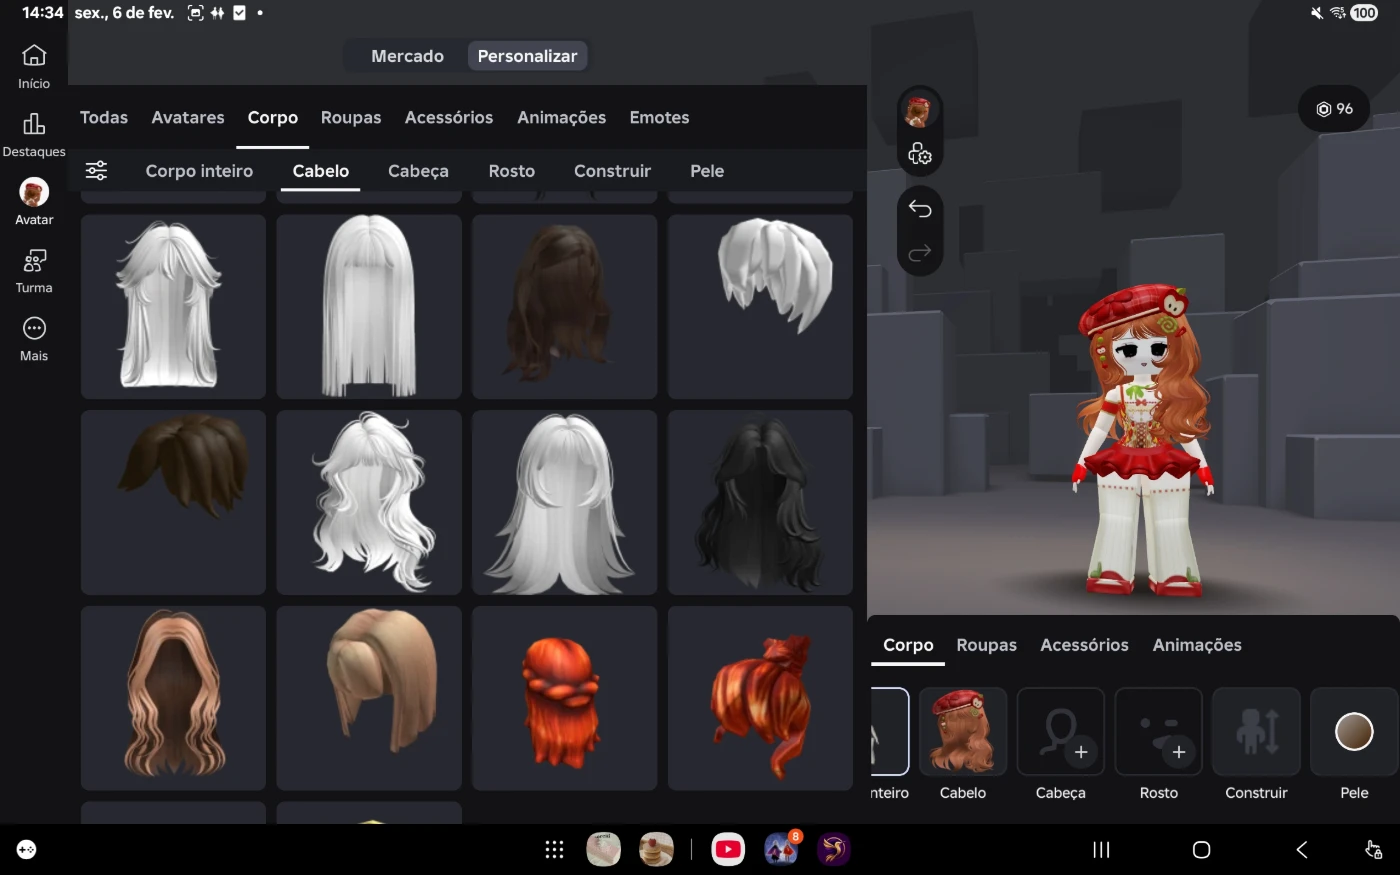This screenshot has height=875, width=1400.
Task: Click the redo arrow button
Action: pyautogui.click(x=919, y=253)
